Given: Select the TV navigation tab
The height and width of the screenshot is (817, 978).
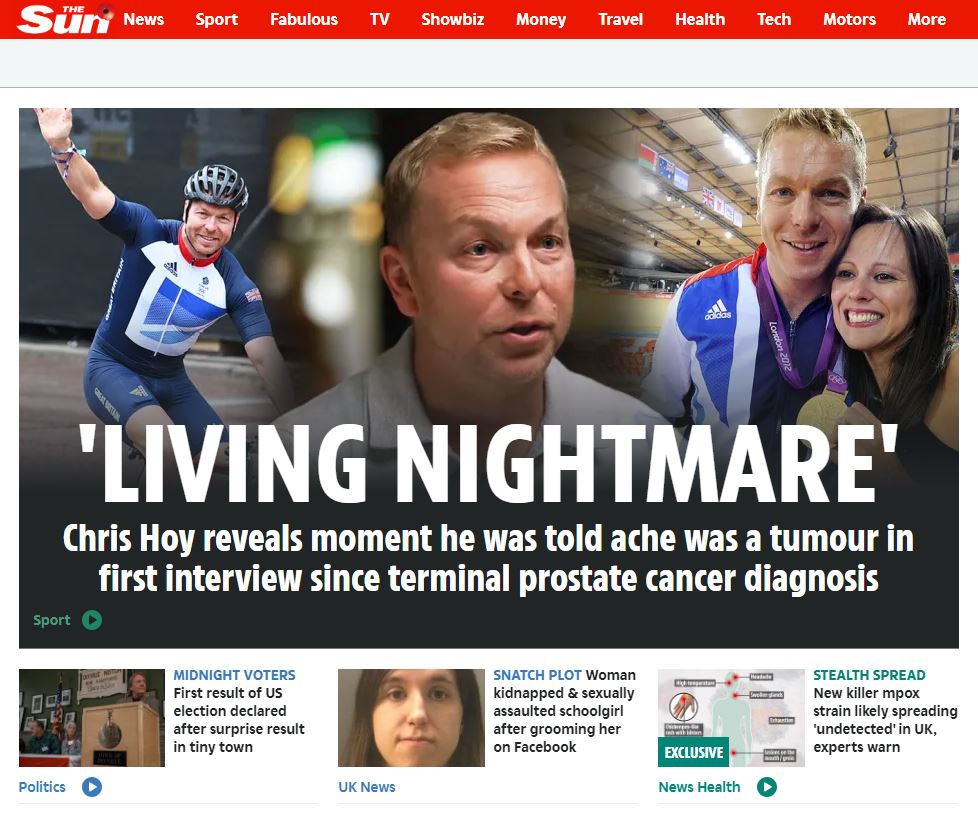Looking at the screenshot, I should click(x=379, y=19).
